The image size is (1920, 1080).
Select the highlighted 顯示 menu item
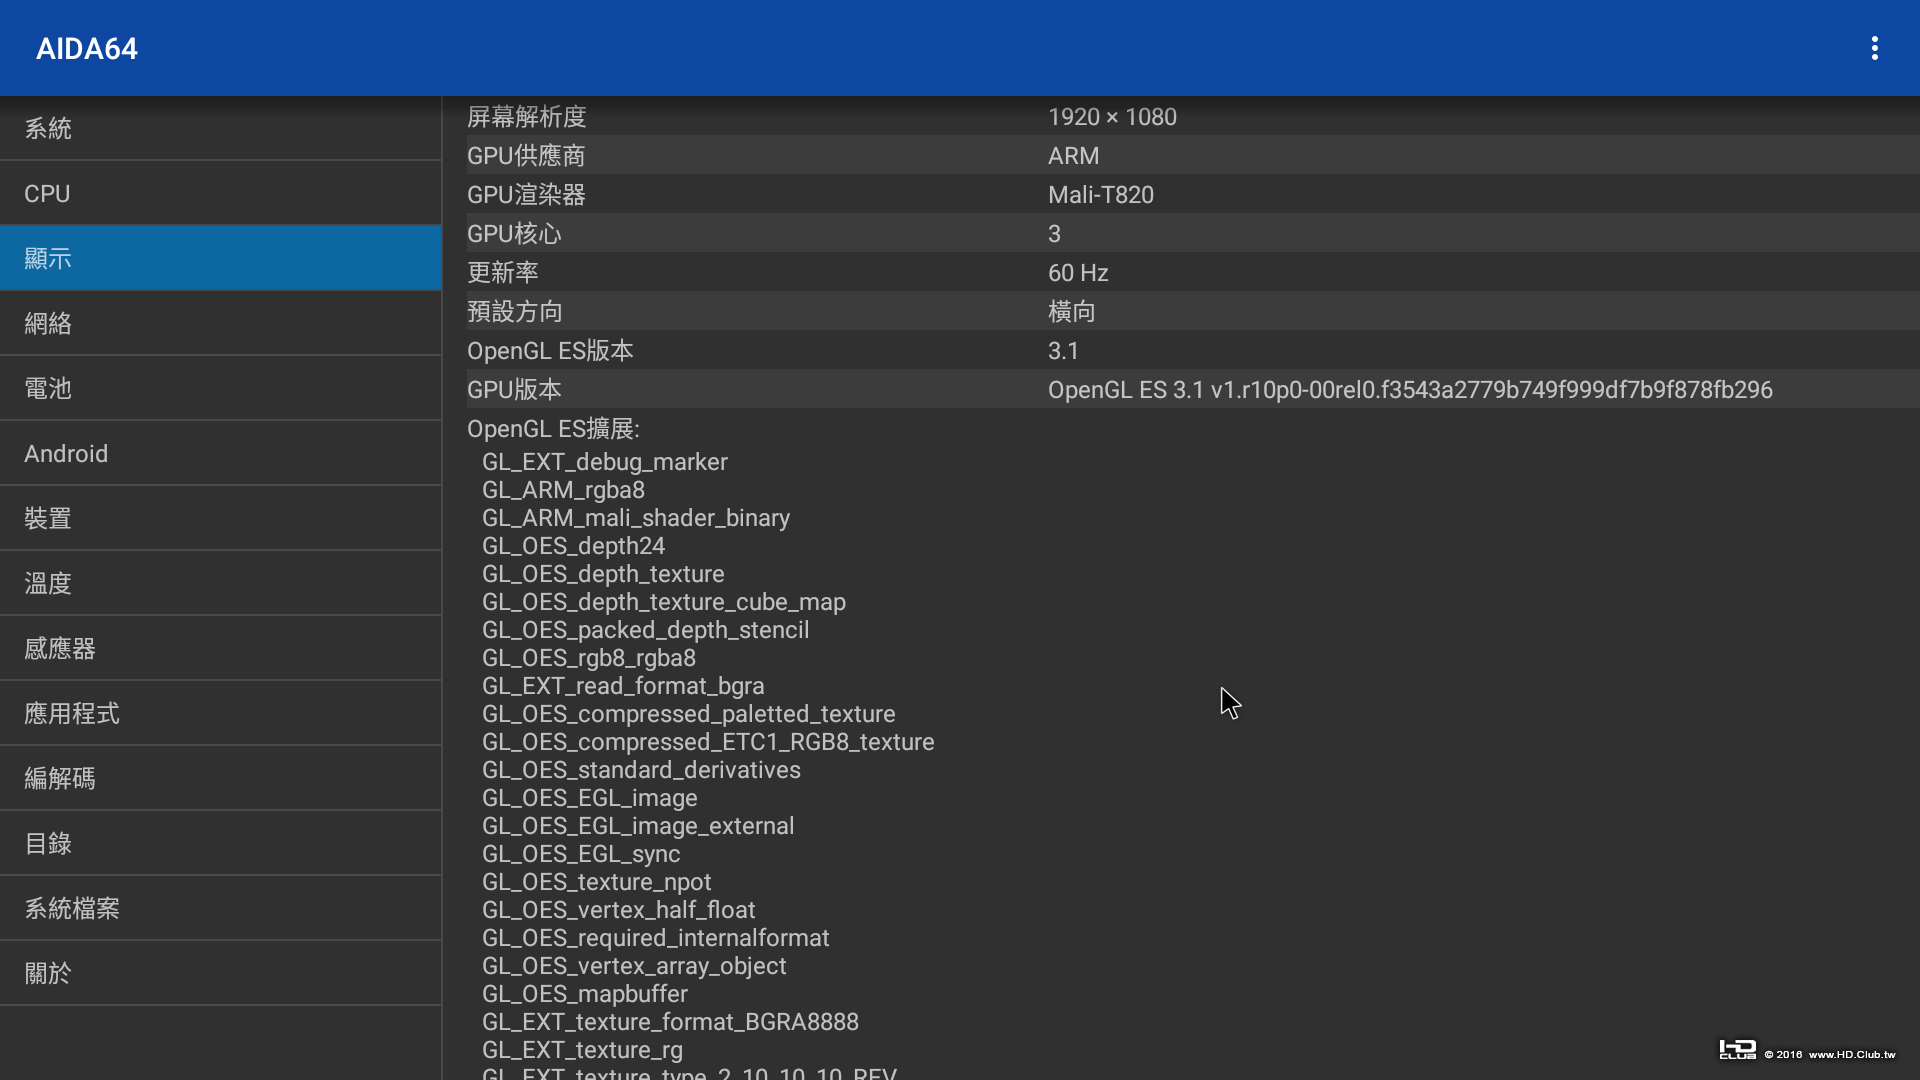[220, 258]
